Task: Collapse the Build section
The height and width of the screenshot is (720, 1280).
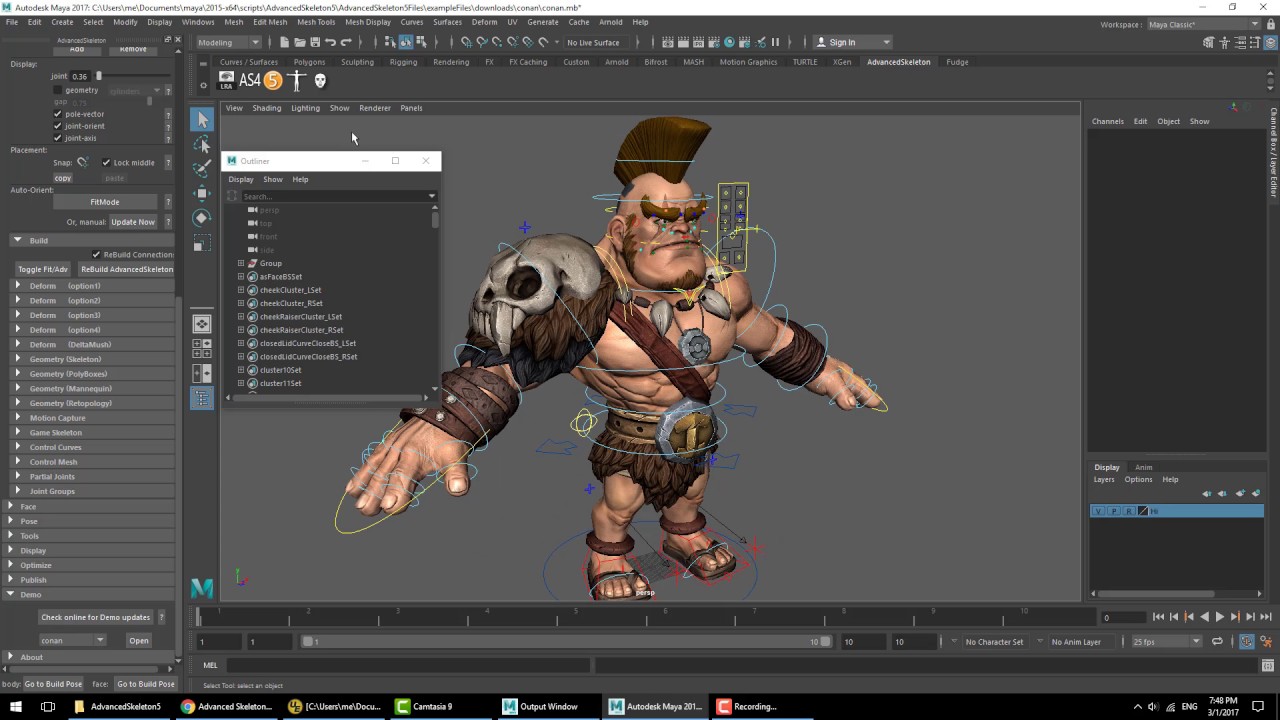Action: 17,240
